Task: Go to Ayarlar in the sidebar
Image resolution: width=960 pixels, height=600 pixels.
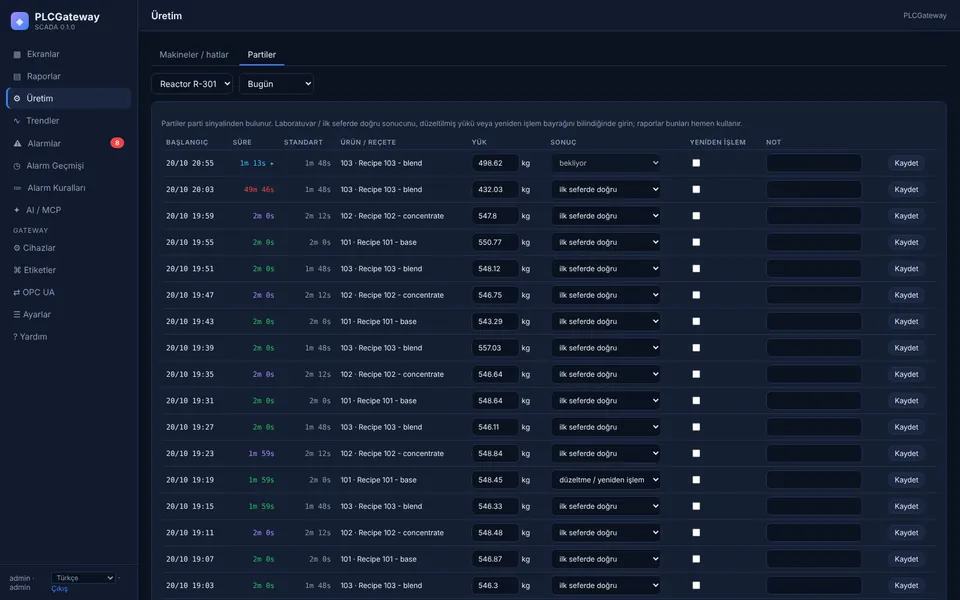Action: pyautogui.click(x=32, y=315)
